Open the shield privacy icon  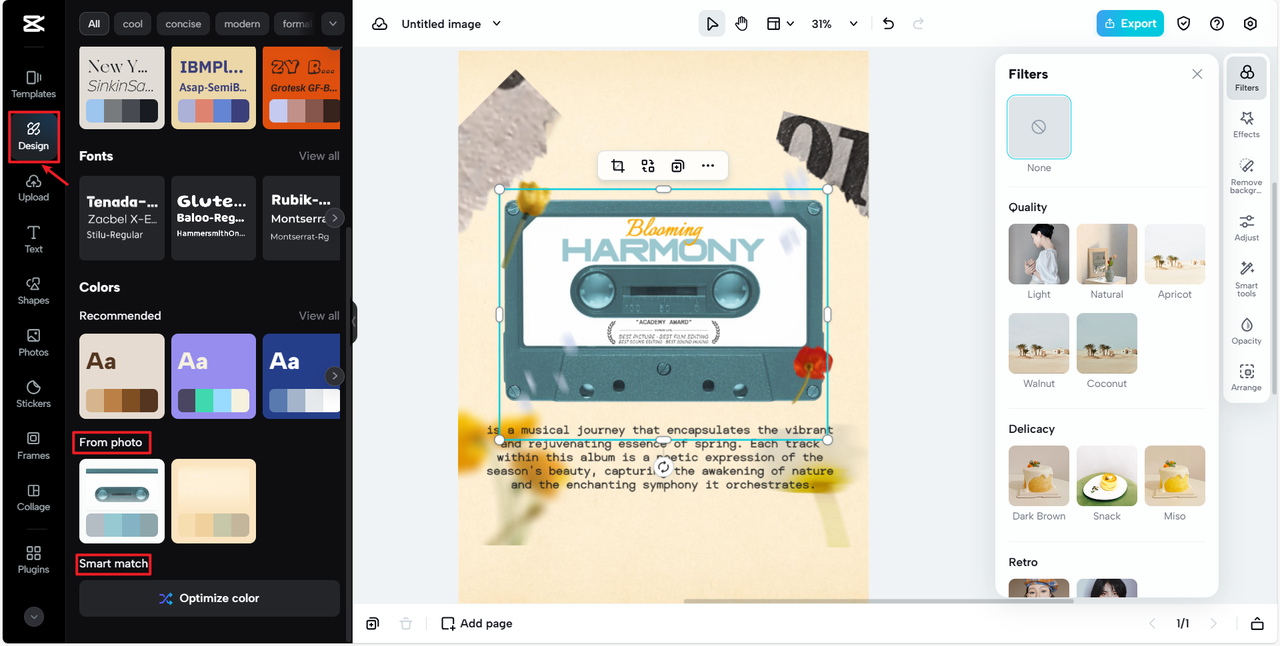pyautogui.click(x=1184, y=24)
